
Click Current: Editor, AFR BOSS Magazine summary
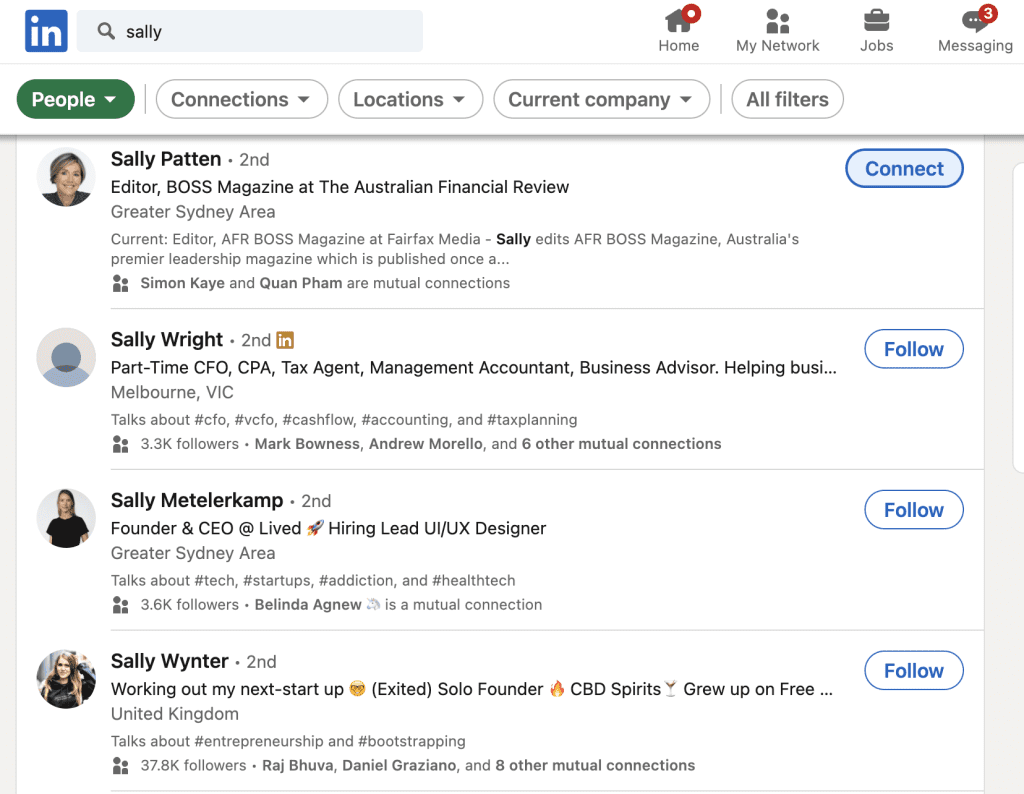click(455, 249)
